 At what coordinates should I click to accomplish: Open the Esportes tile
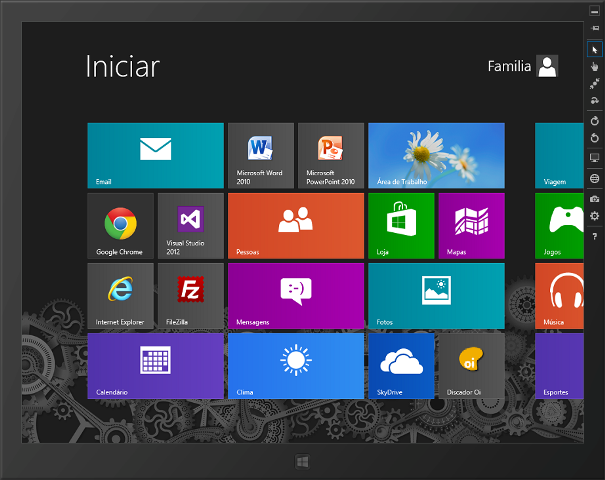coord(559,366)
